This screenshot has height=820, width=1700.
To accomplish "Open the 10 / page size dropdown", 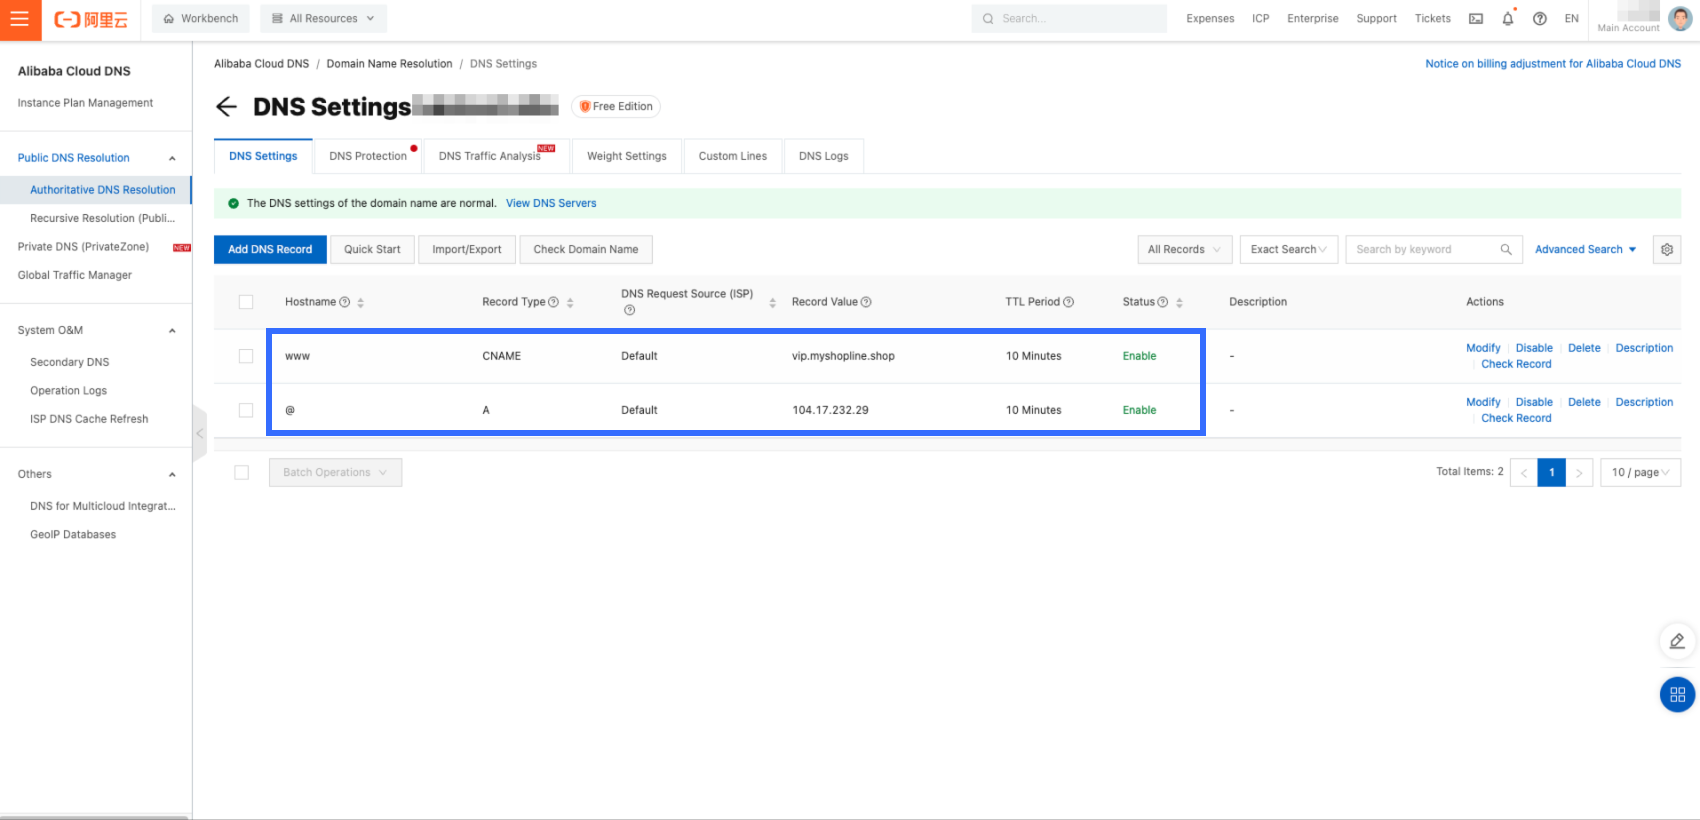I will (1640, 472).
